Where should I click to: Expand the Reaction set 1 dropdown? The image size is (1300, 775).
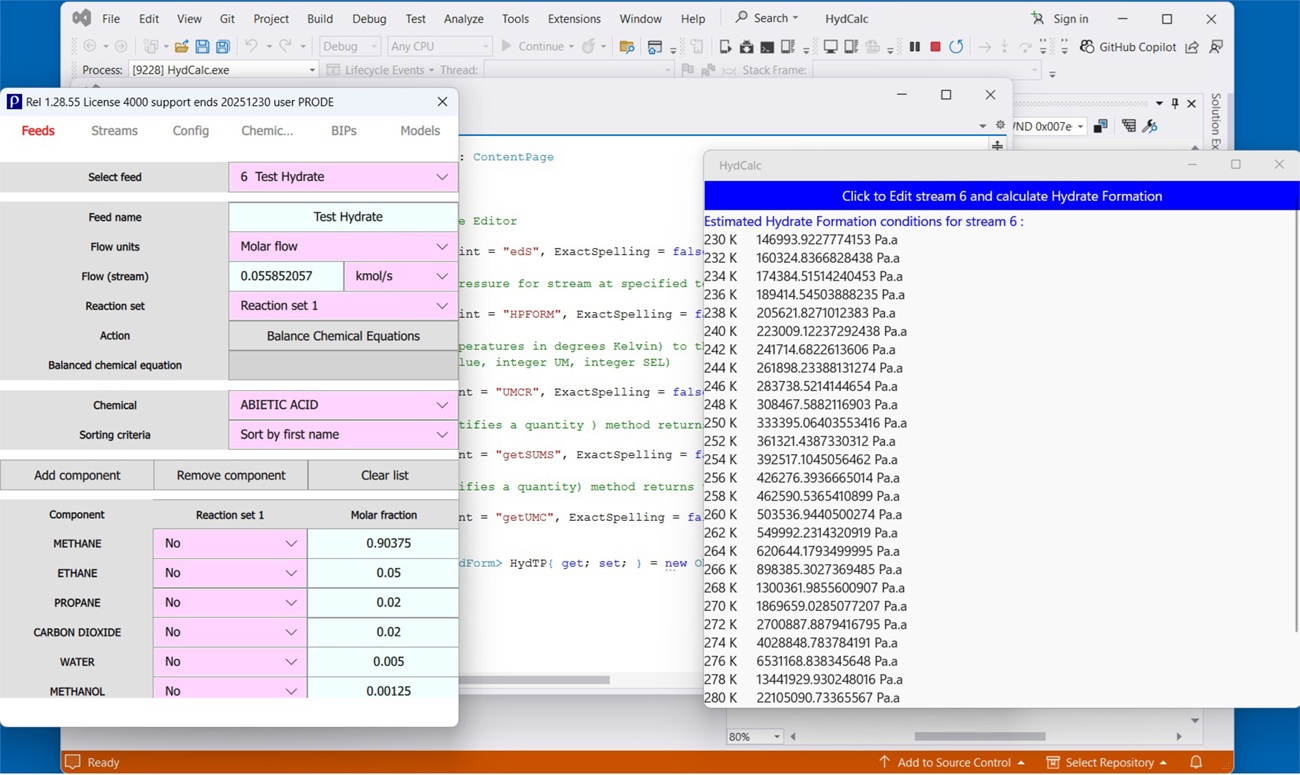point(343,306)
